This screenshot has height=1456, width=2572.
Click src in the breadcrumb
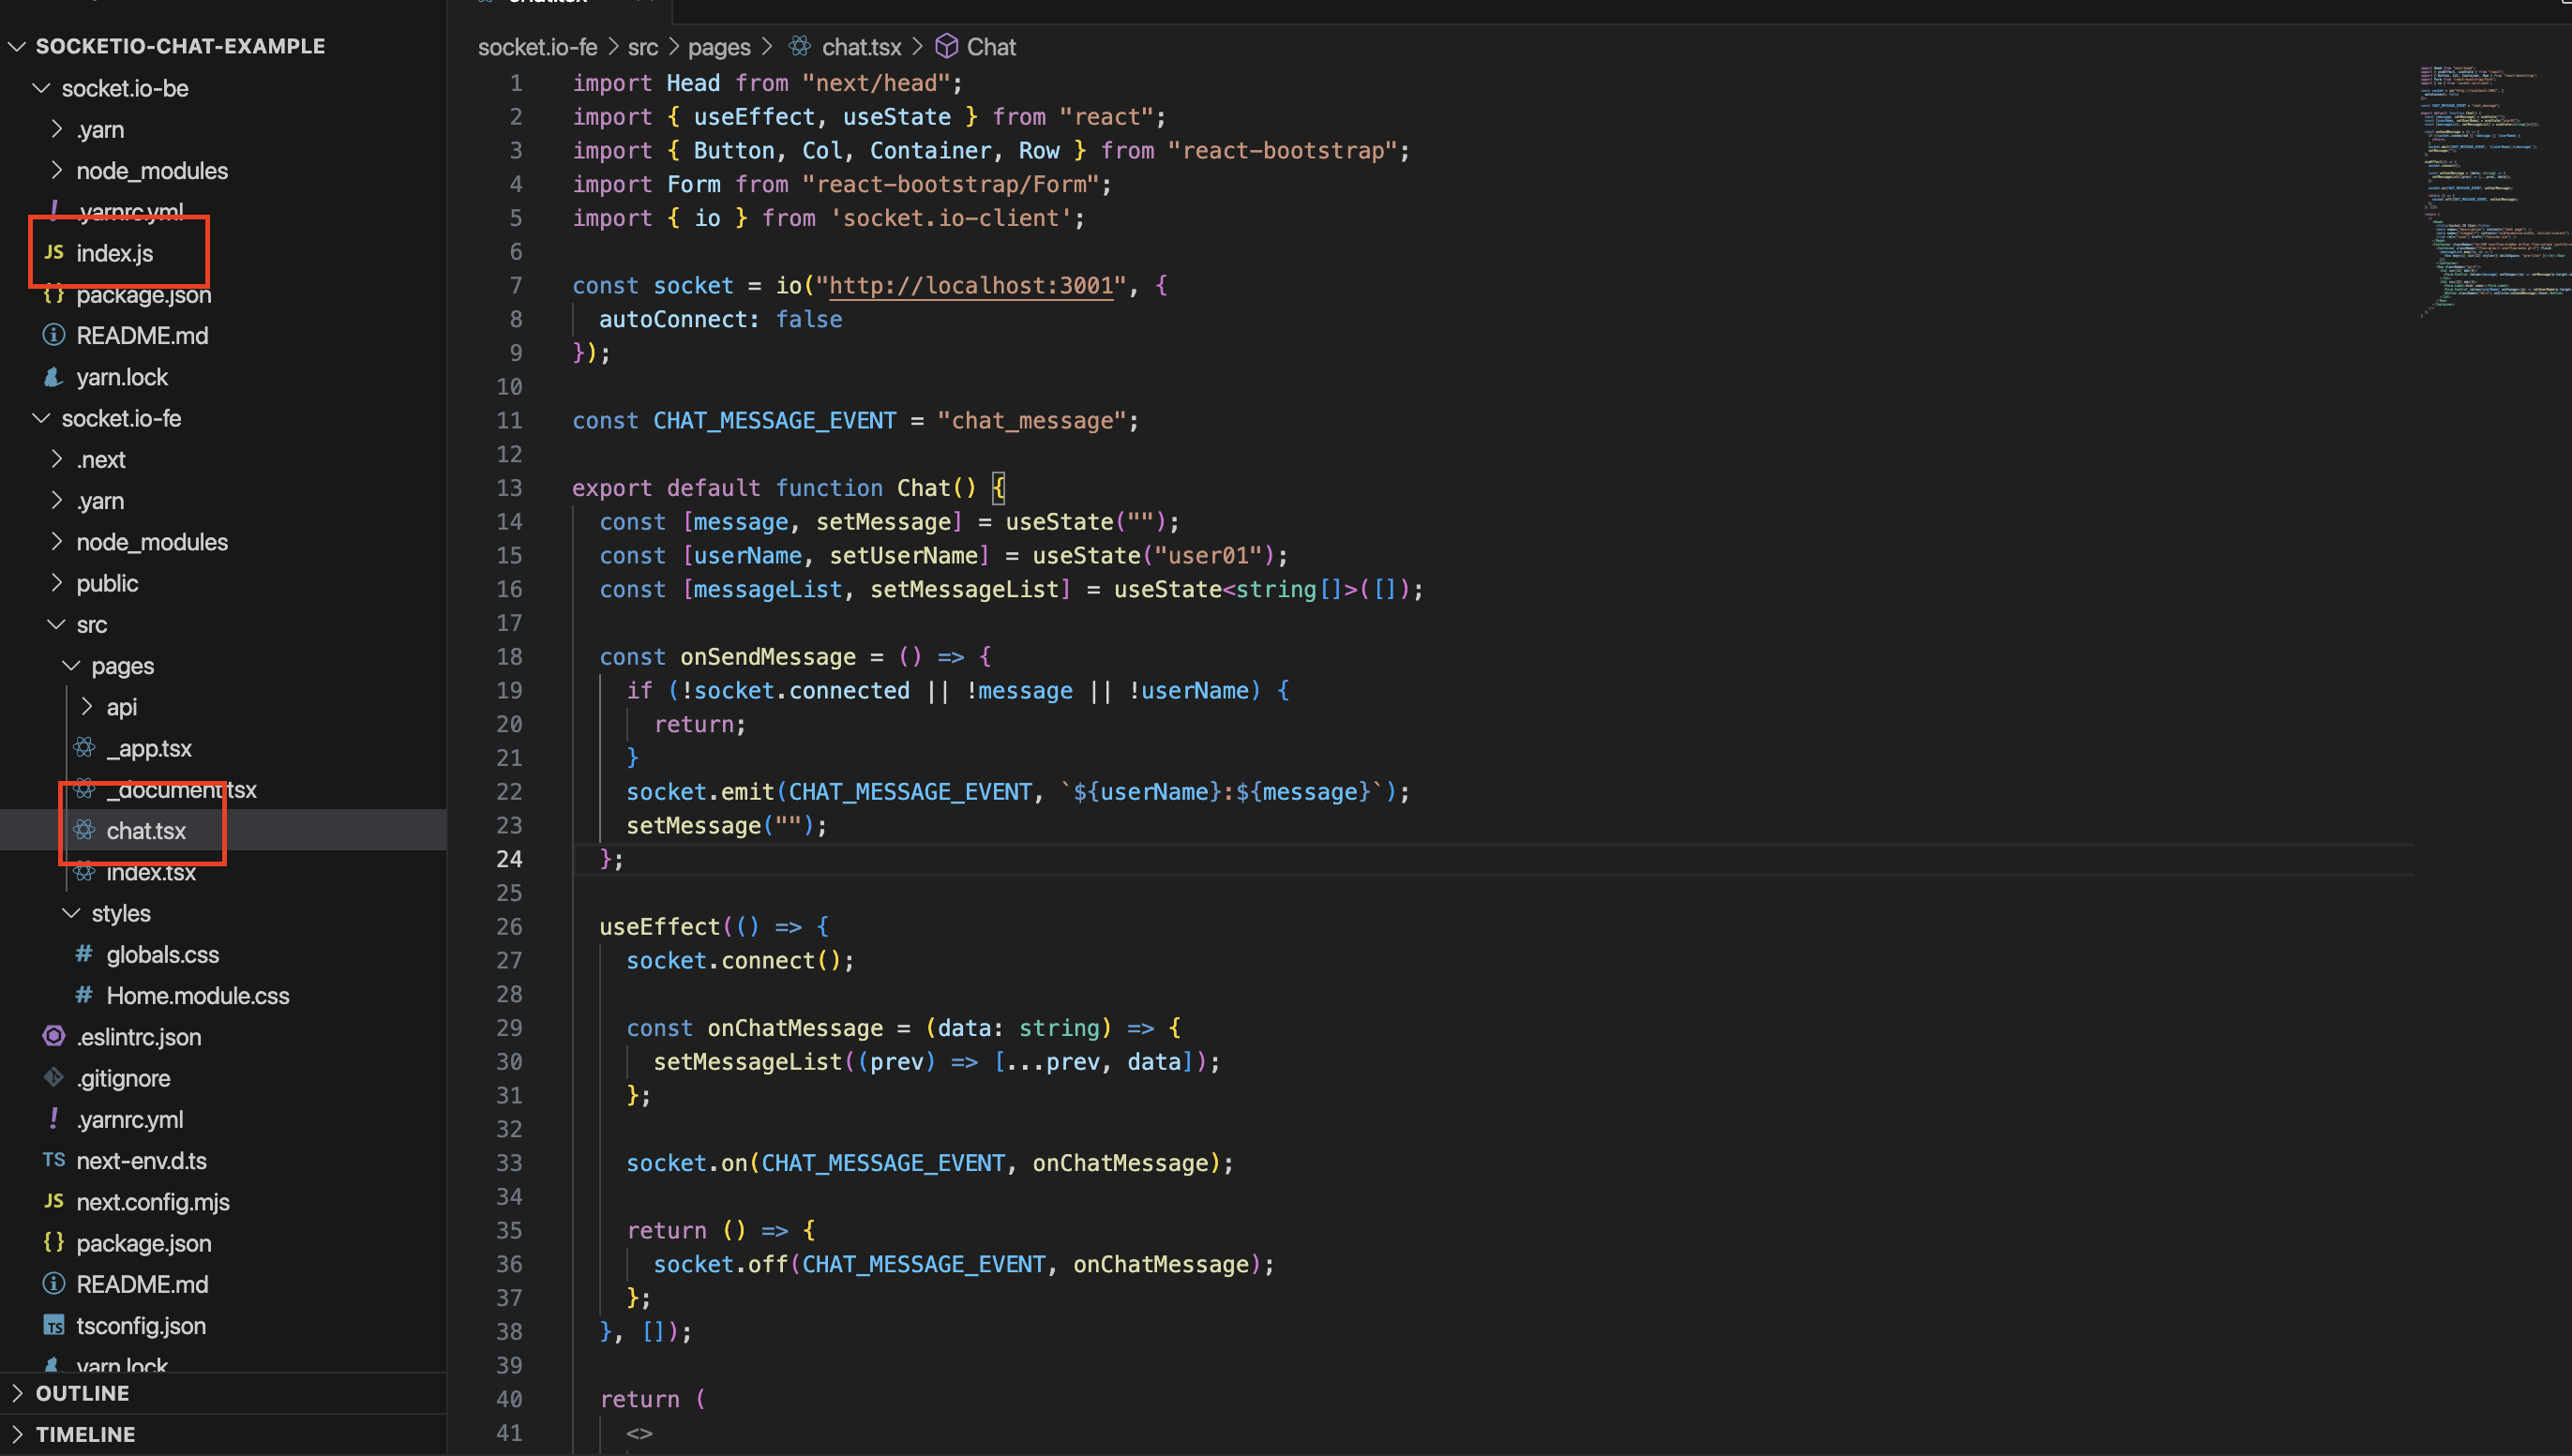click(643, 47)
